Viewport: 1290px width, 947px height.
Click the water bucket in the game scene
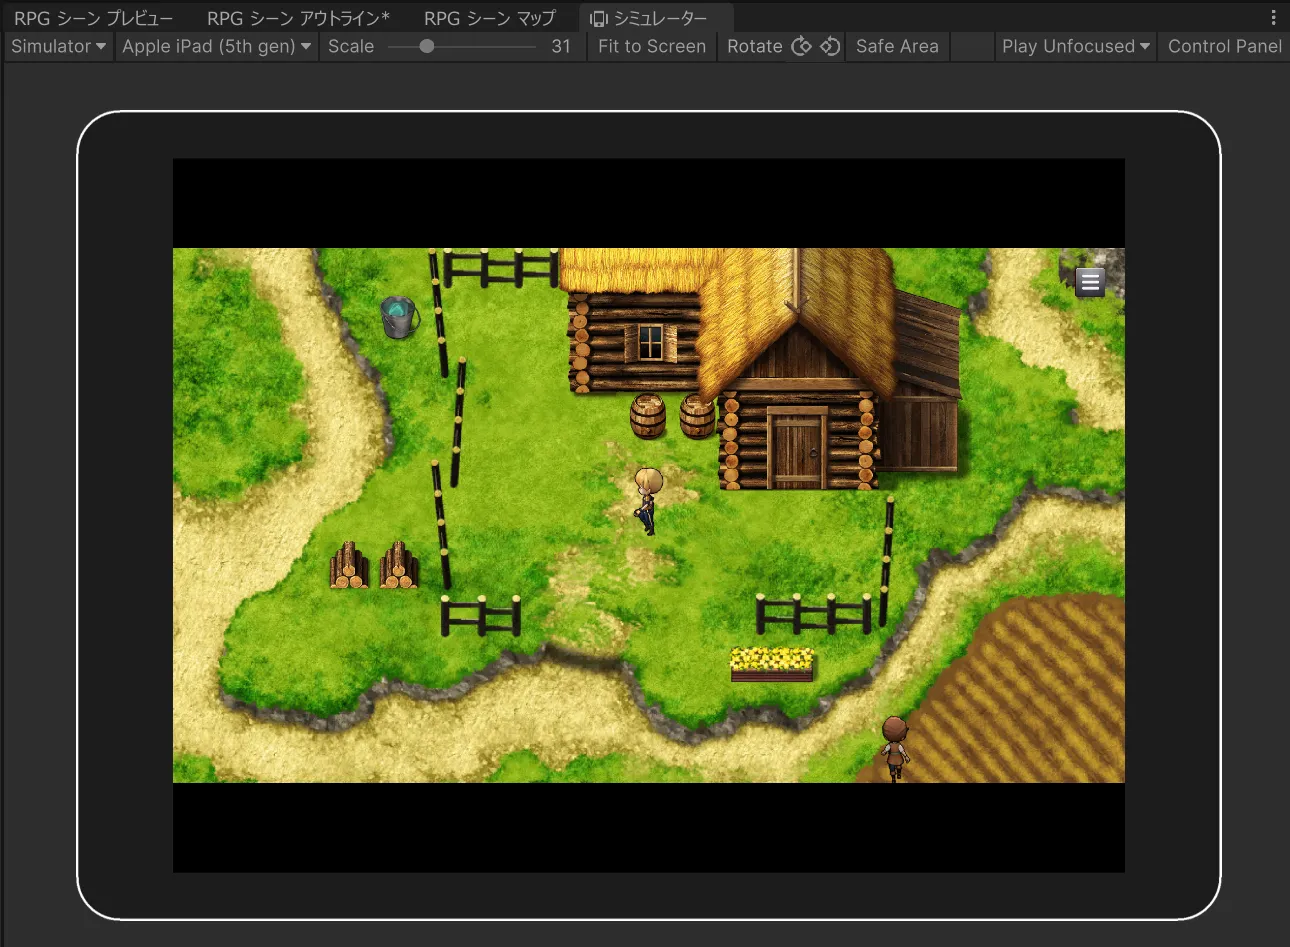pyautogui.click(x=399, y=317)
